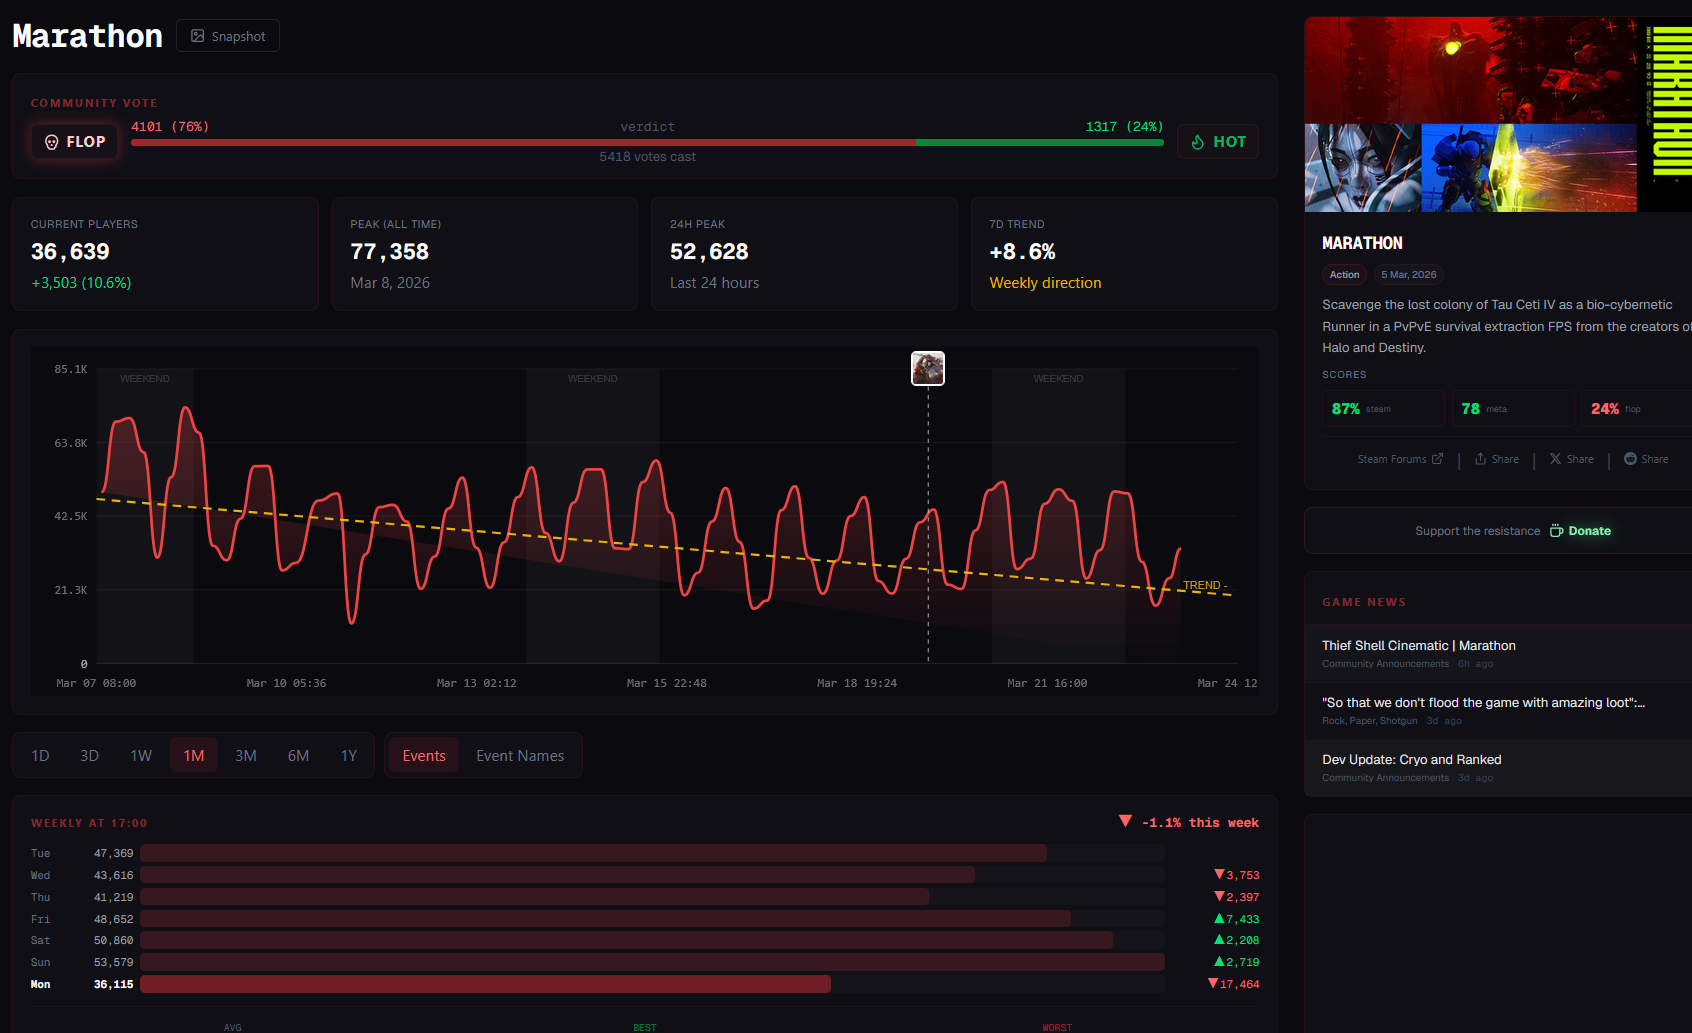Click the Donate coffee cup icon
This screenshot has width=1692, height=1033.
1556,531
